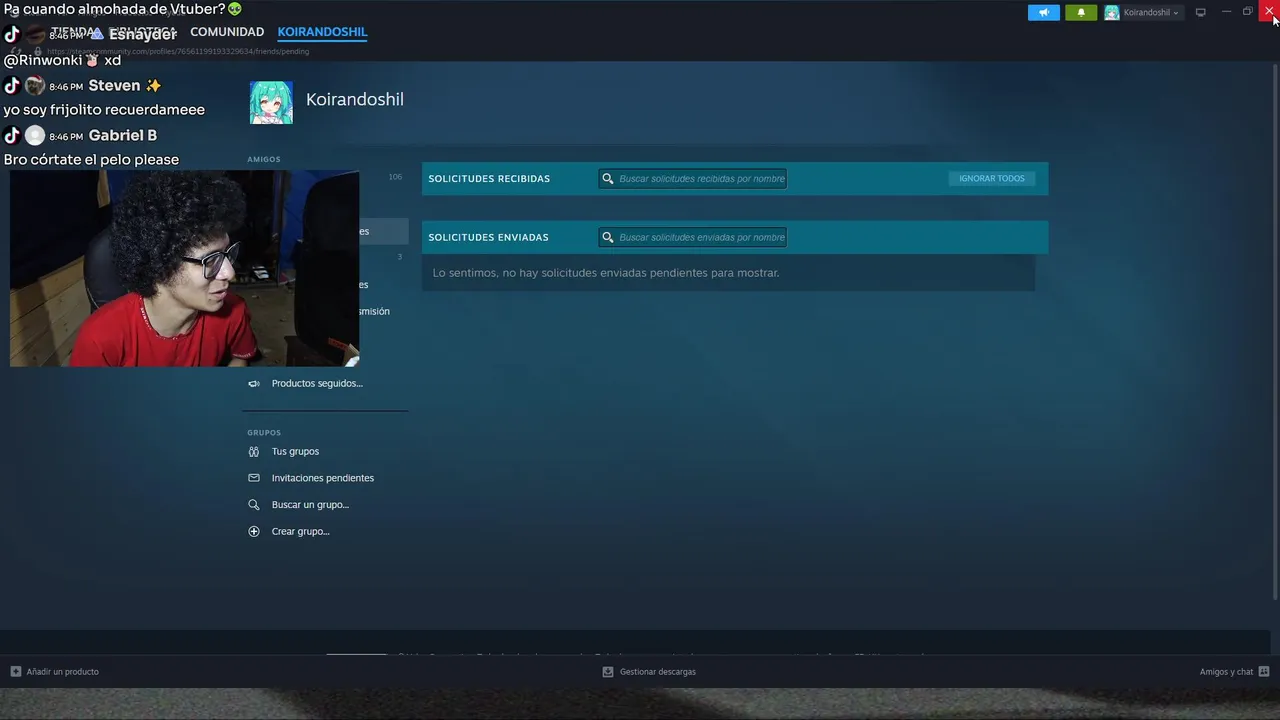The image size is (1280, 720).
Task: Open Productos seguidos... link
Action: [x=317, y=384]
